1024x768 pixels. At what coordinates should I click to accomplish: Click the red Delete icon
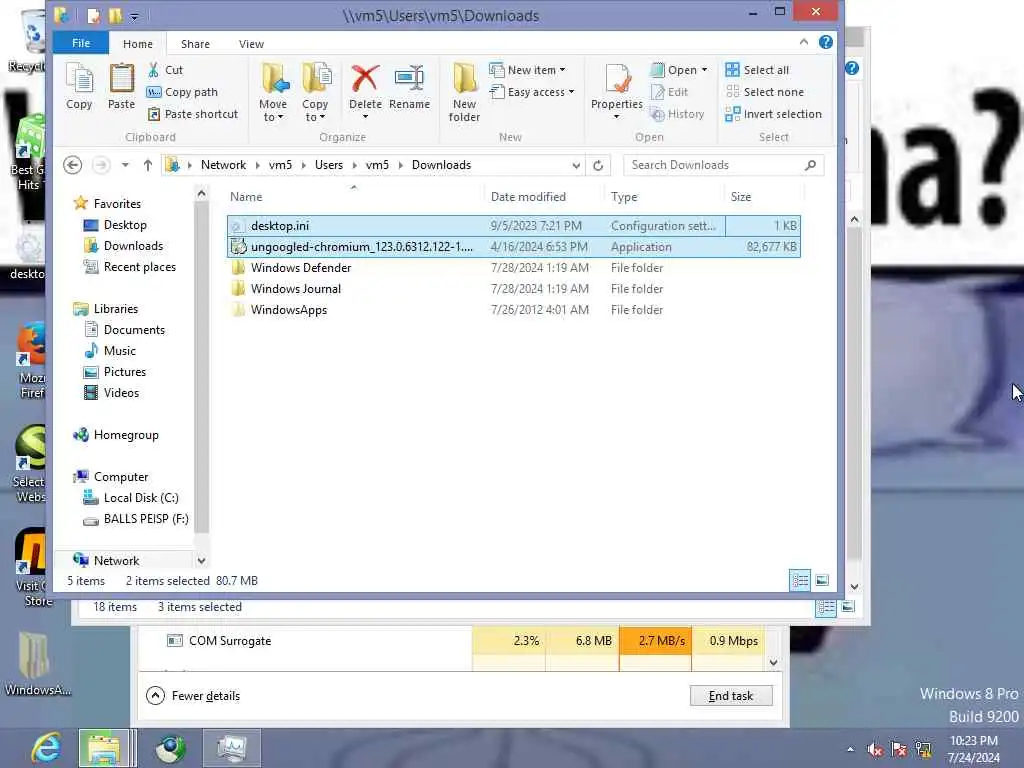tap(365, 79)
